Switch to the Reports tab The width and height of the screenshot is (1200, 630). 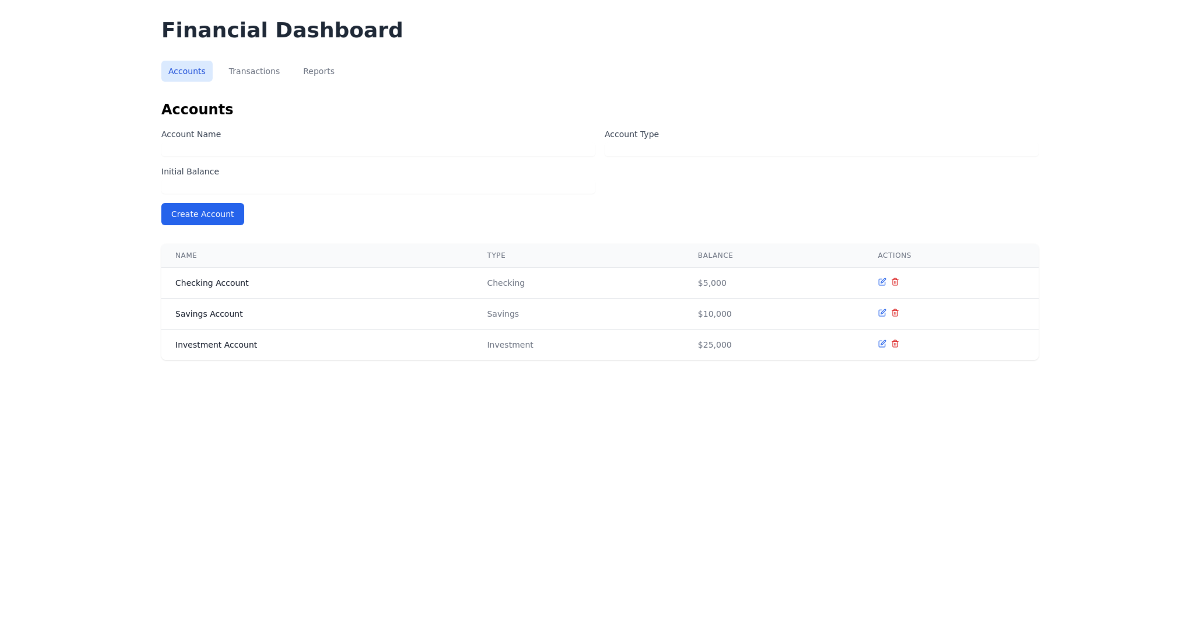coord(319,71)
